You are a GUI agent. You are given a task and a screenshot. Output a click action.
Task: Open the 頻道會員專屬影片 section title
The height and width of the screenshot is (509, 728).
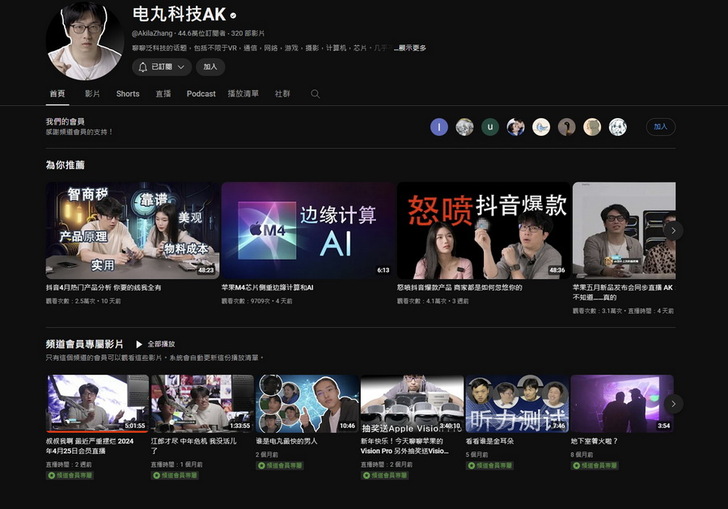[x=84, y=344]
